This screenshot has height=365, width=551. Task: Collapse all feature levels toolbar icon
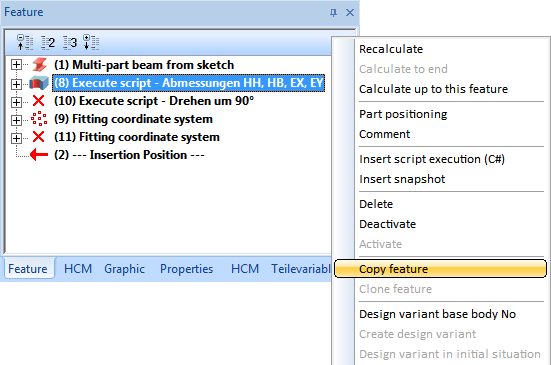coord(25,42)
